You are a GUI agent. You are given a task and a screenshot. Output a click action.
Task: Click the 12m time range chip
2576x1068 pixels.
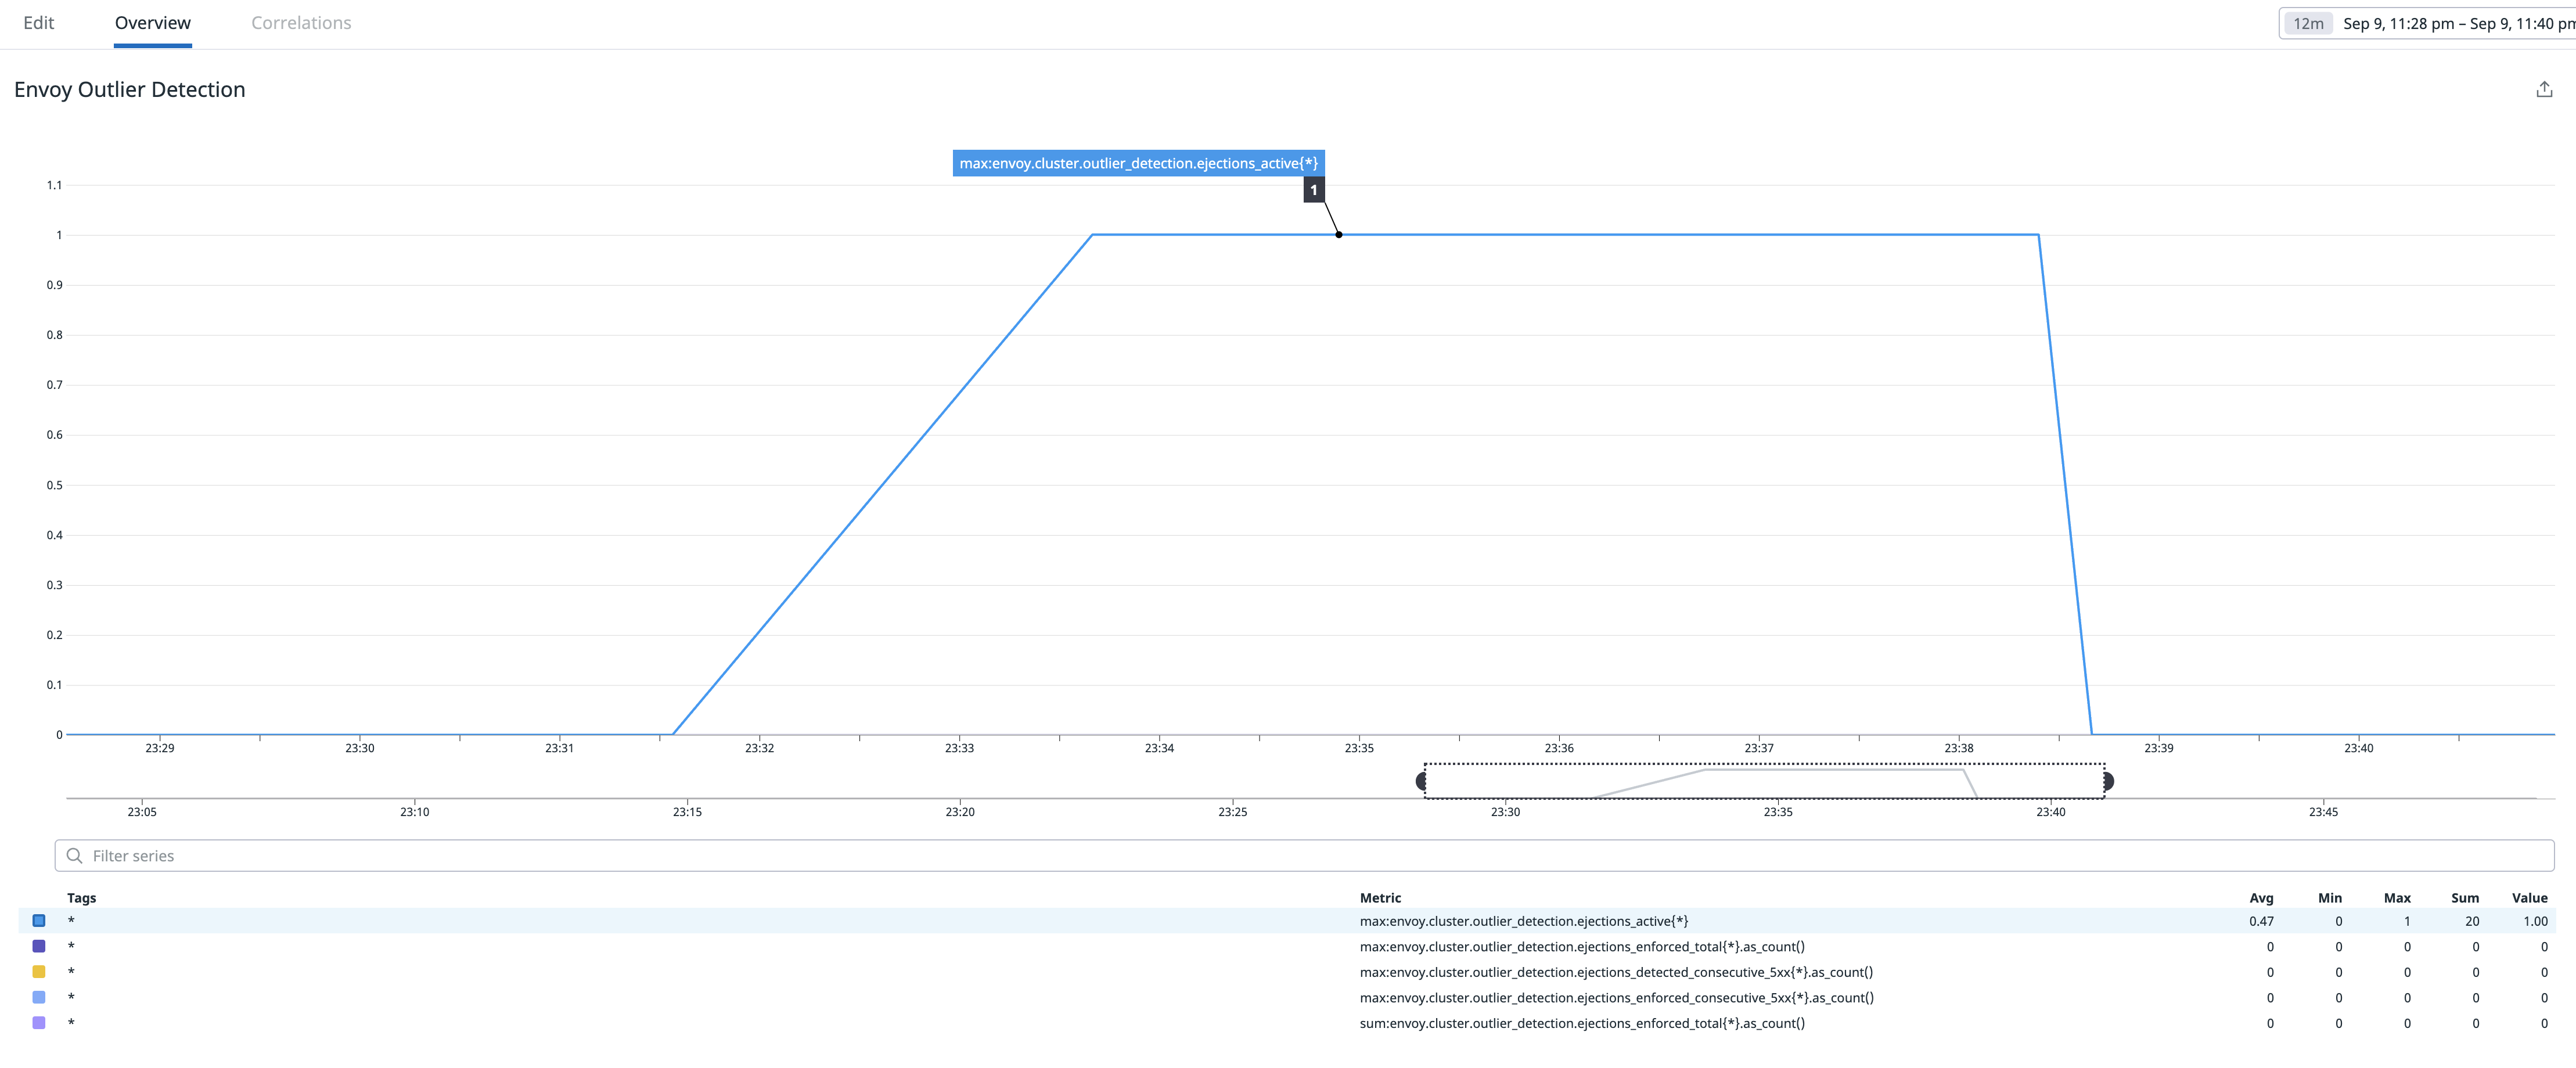2309,23
